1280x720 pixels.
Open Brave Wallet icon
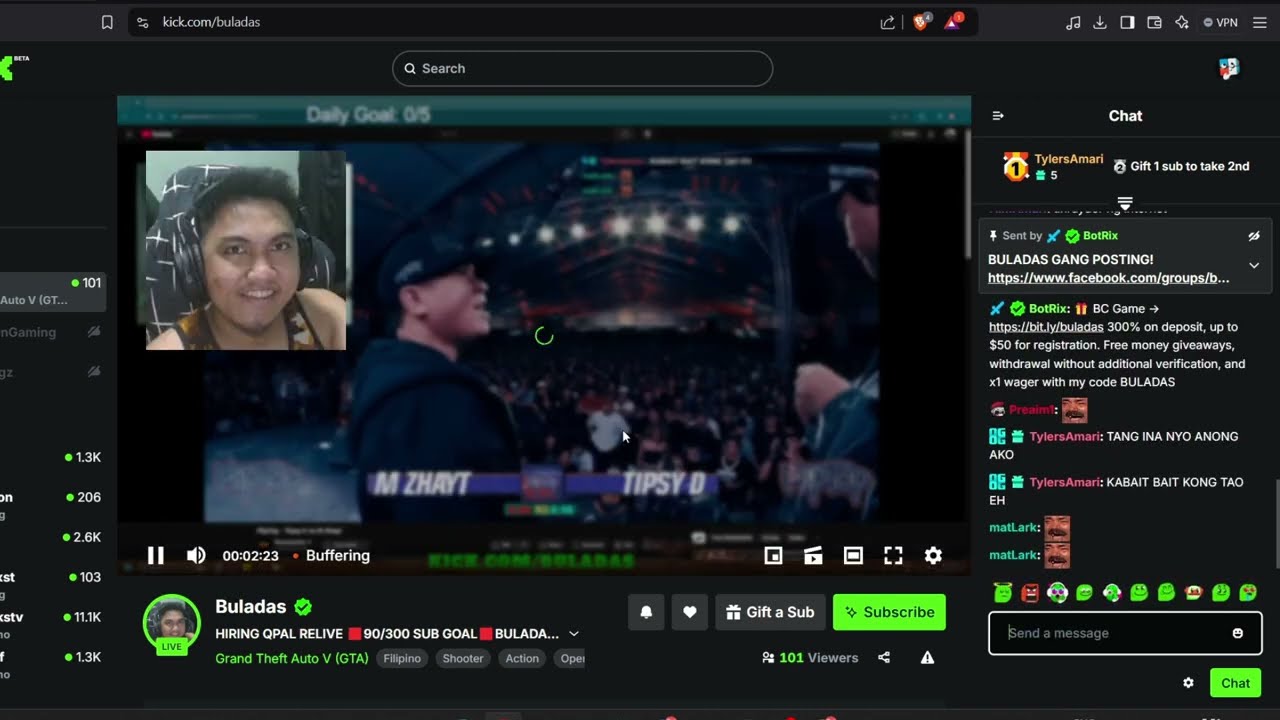[x=1154, y=22]
